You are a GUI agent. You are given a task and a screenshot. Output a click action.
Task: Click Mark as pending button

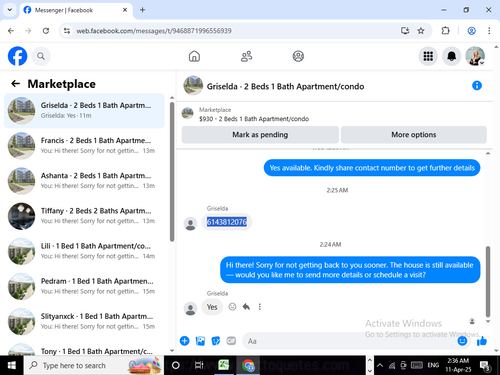tap(260, 135)
